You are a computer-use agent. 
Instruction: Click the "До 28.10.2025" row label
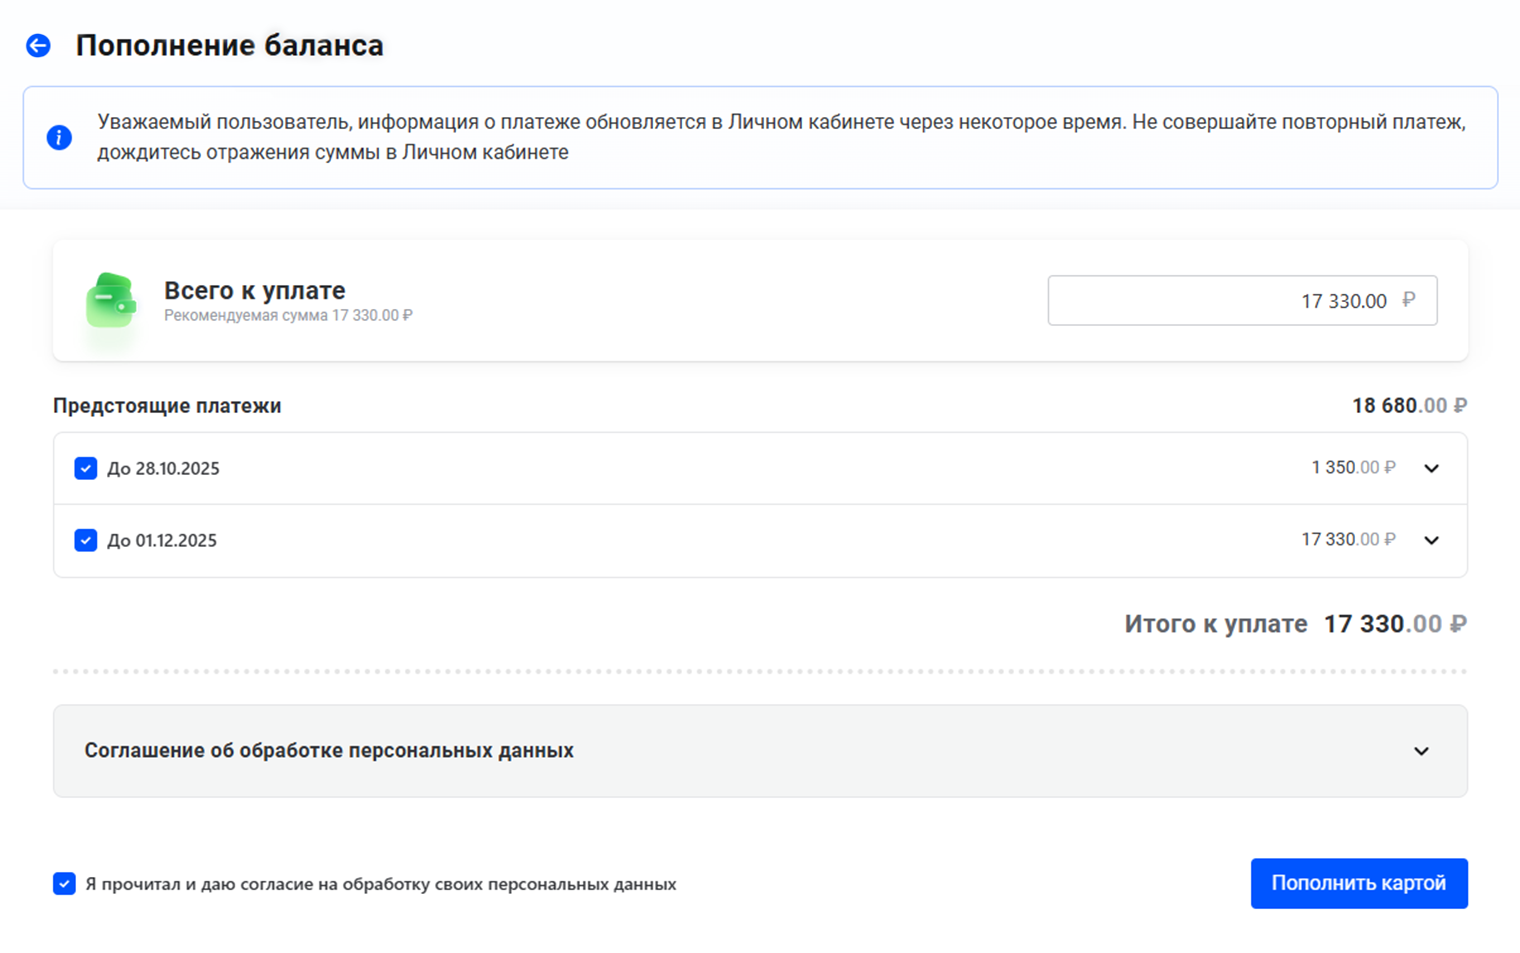tap(163, 468)
